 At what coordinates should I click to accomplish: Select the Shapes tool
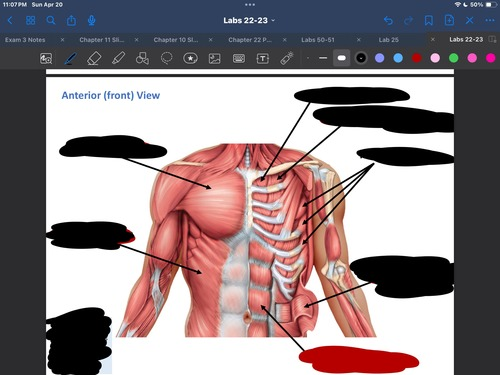click(x=142, y=58)
